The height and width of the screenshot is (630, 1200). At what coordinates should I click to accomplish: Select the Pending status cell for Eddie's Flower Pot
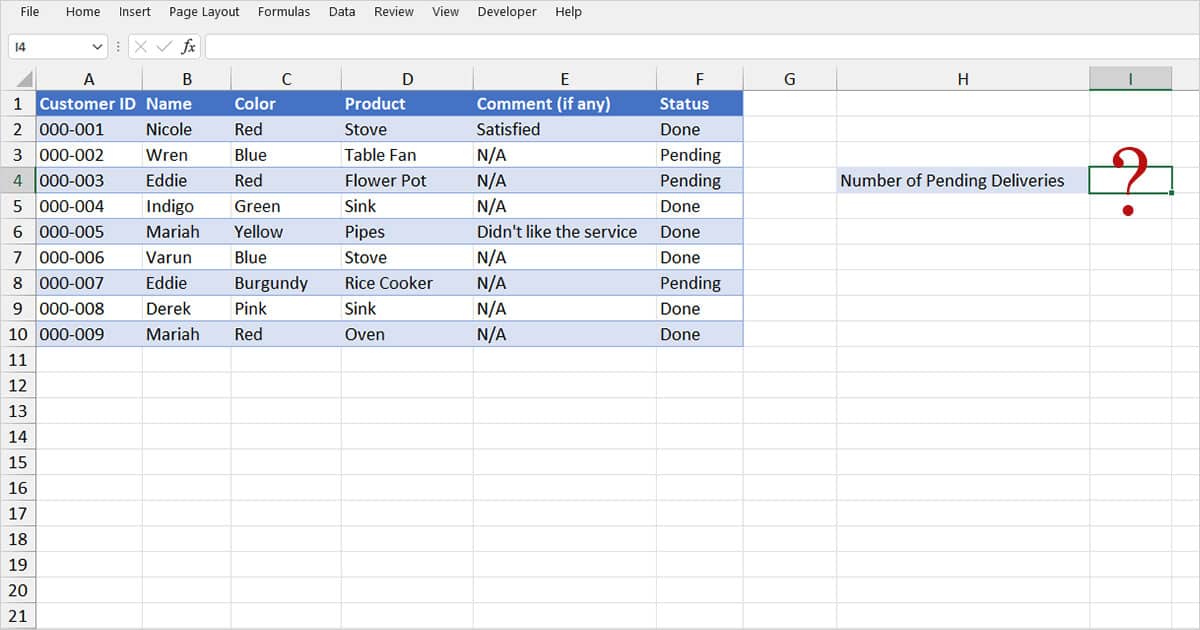699,180
